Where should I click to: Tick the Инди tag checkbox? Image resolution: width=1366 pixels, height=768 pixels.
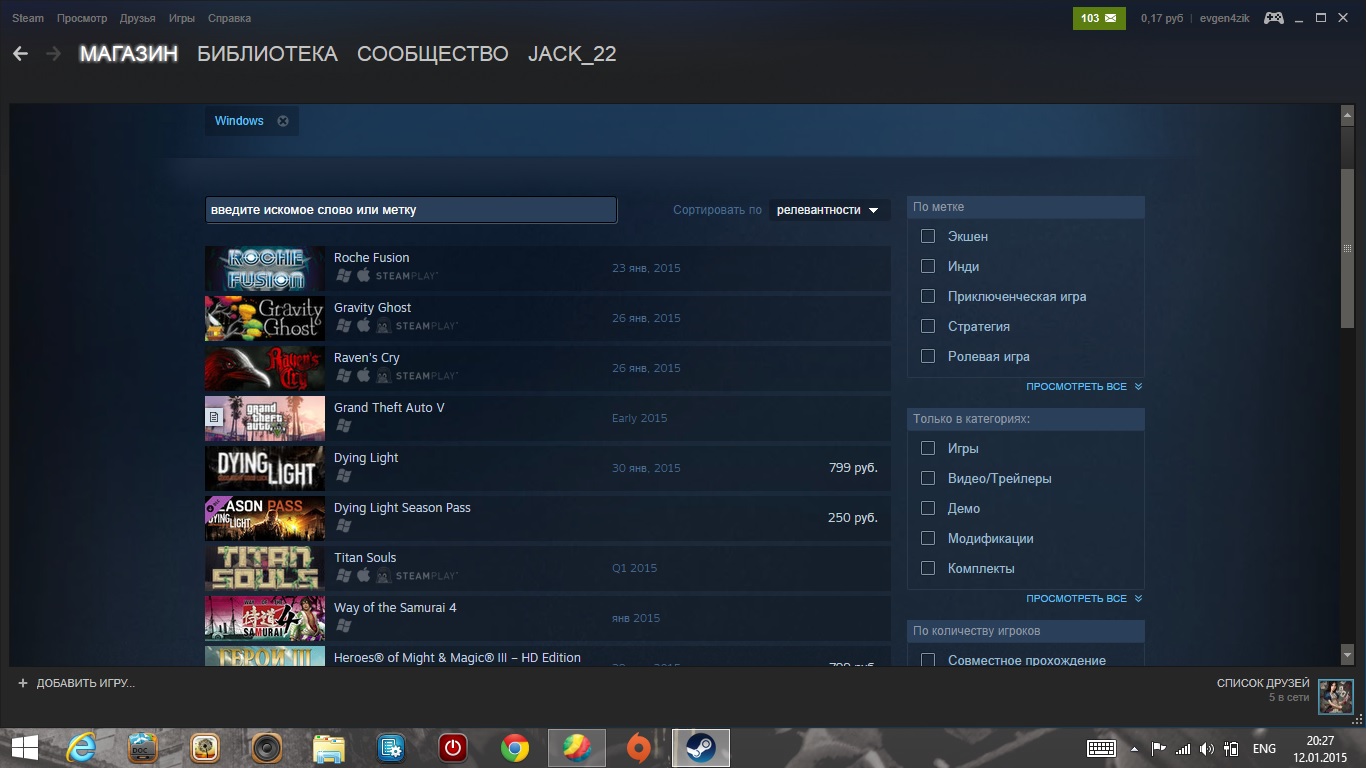coord(928,266)
